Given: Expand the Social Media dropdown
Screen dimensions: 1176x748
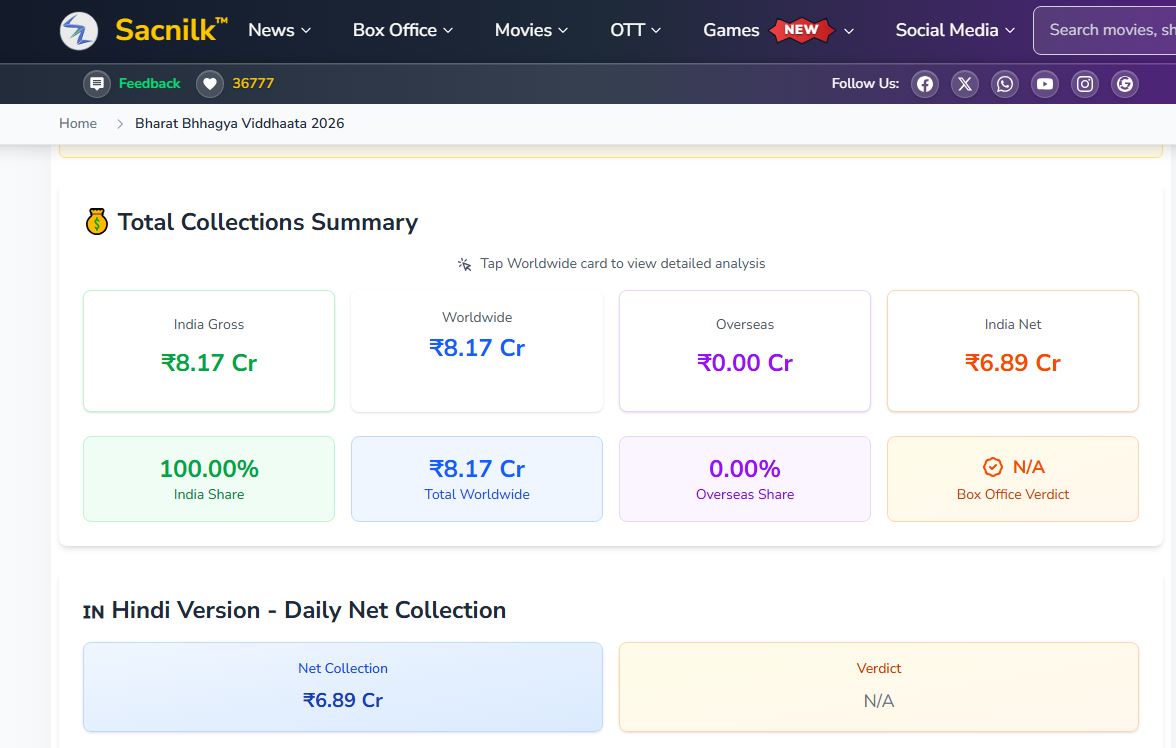Looking at the screenshot, I should (x=955, y=30).
